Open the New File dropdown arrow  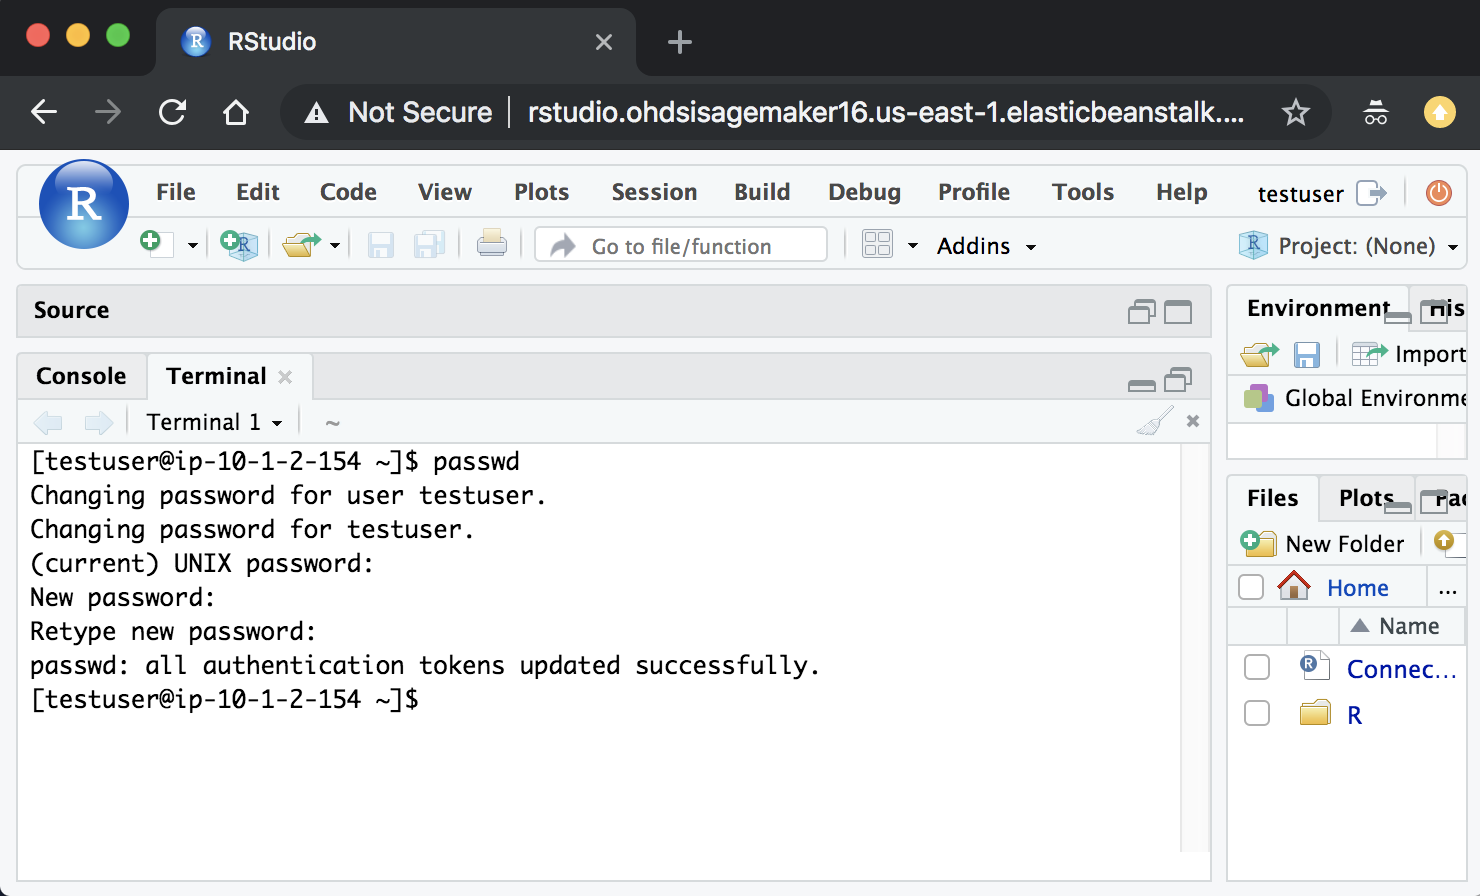click(x=193, y=246)
